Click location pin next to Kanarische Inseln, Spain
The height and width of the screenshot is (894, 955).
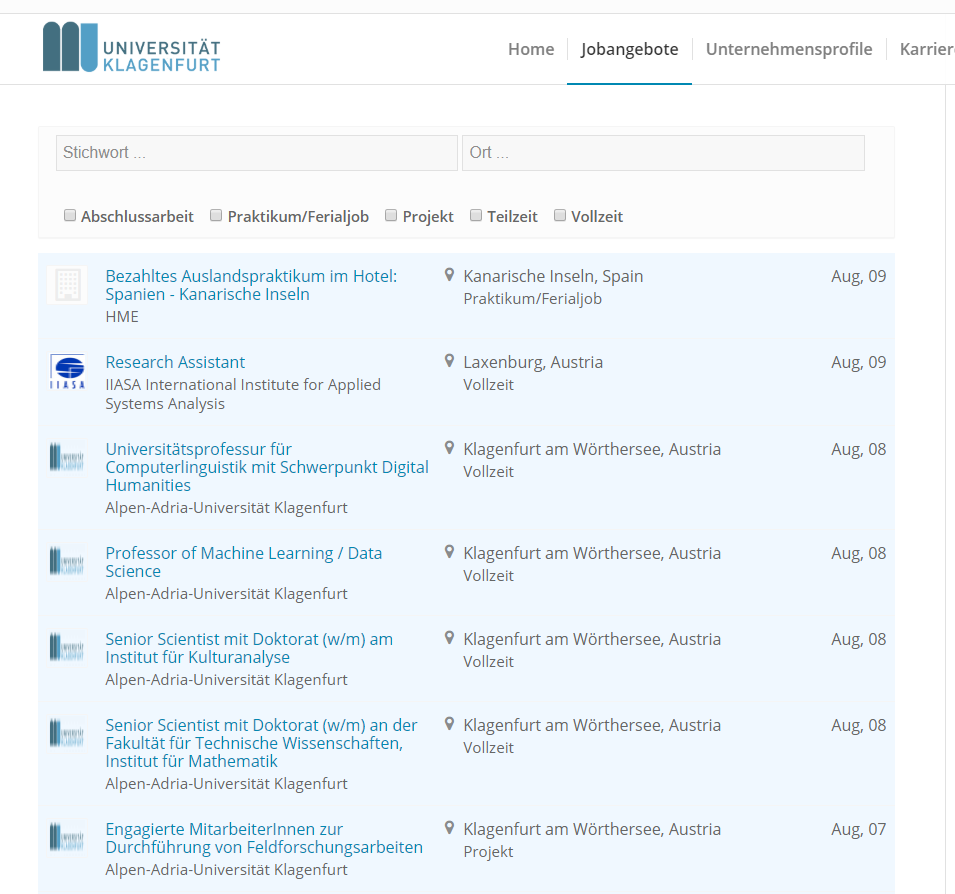click(449, 275)
